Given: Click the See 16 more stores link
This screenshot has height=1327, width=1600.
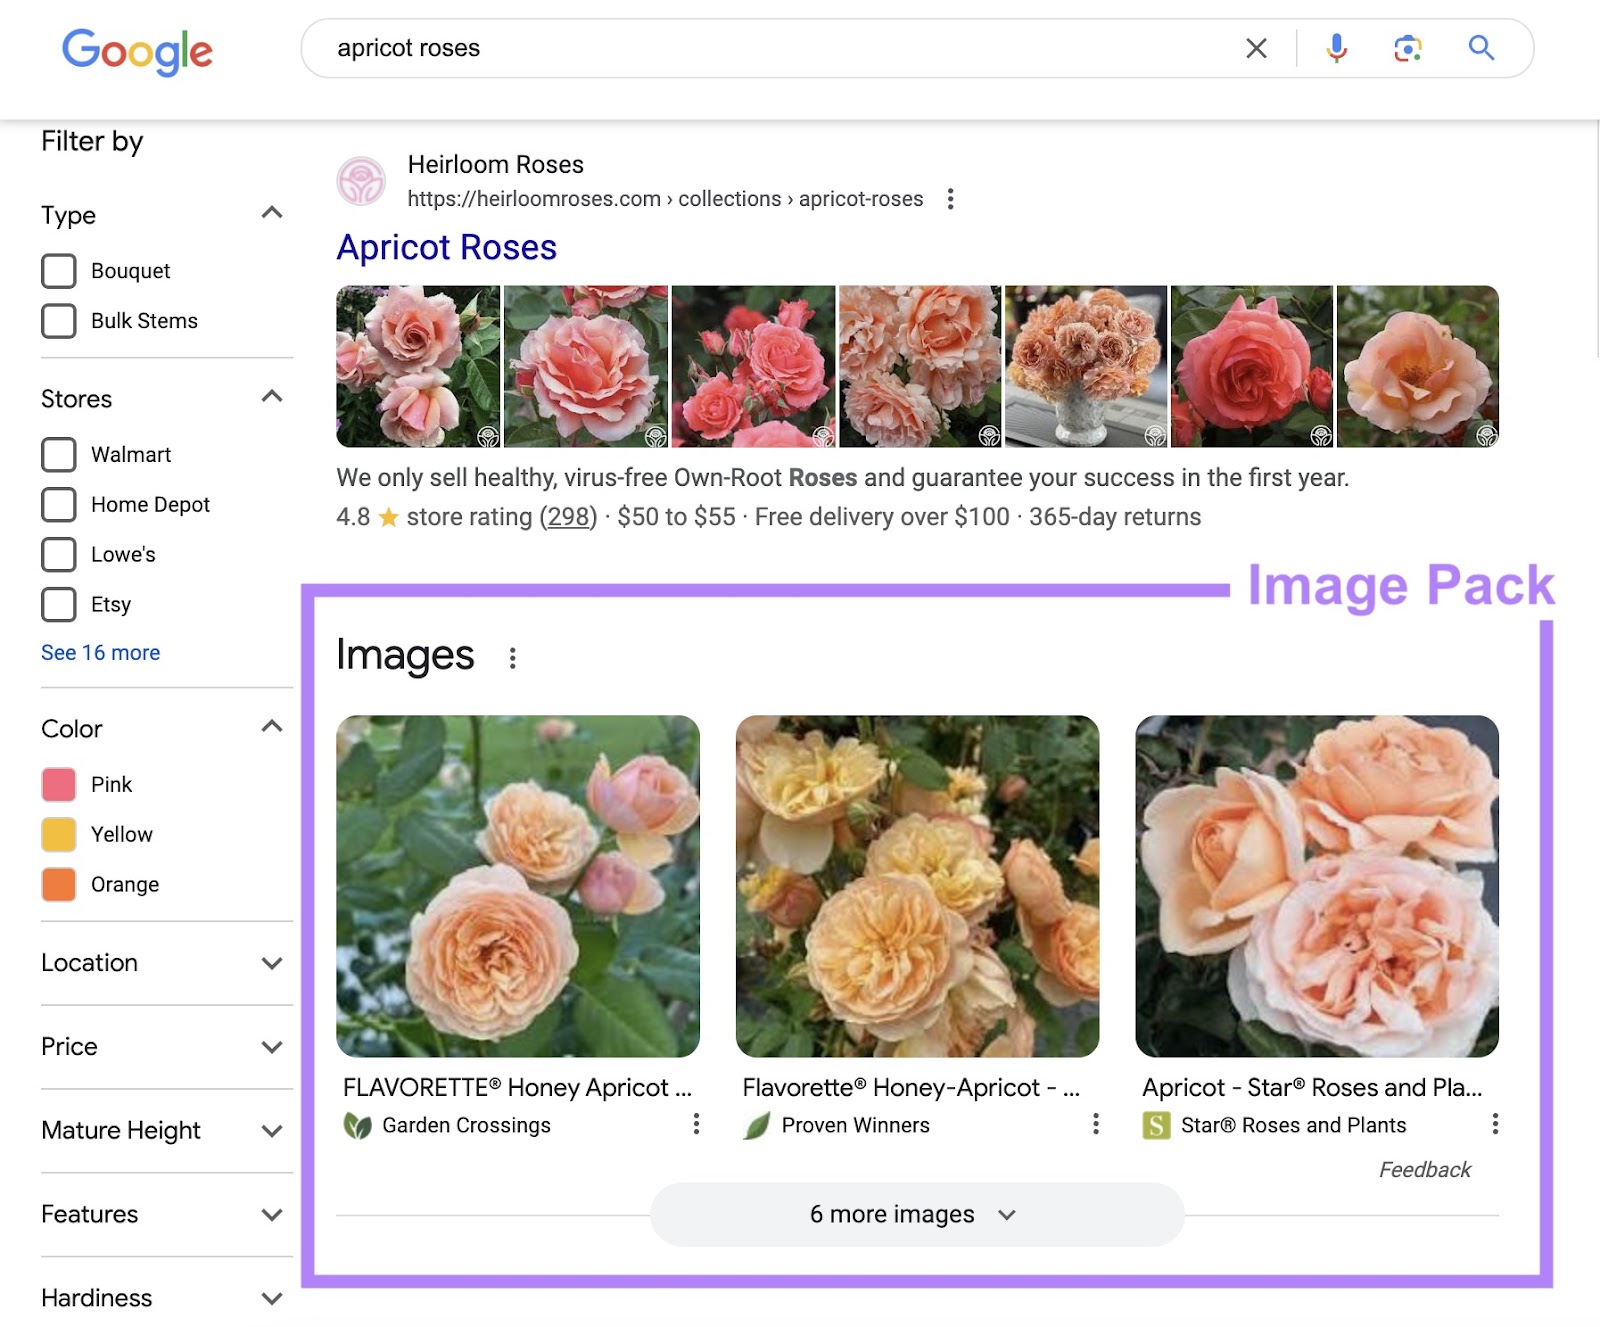Looking at the screenshot, I should 99,652.
